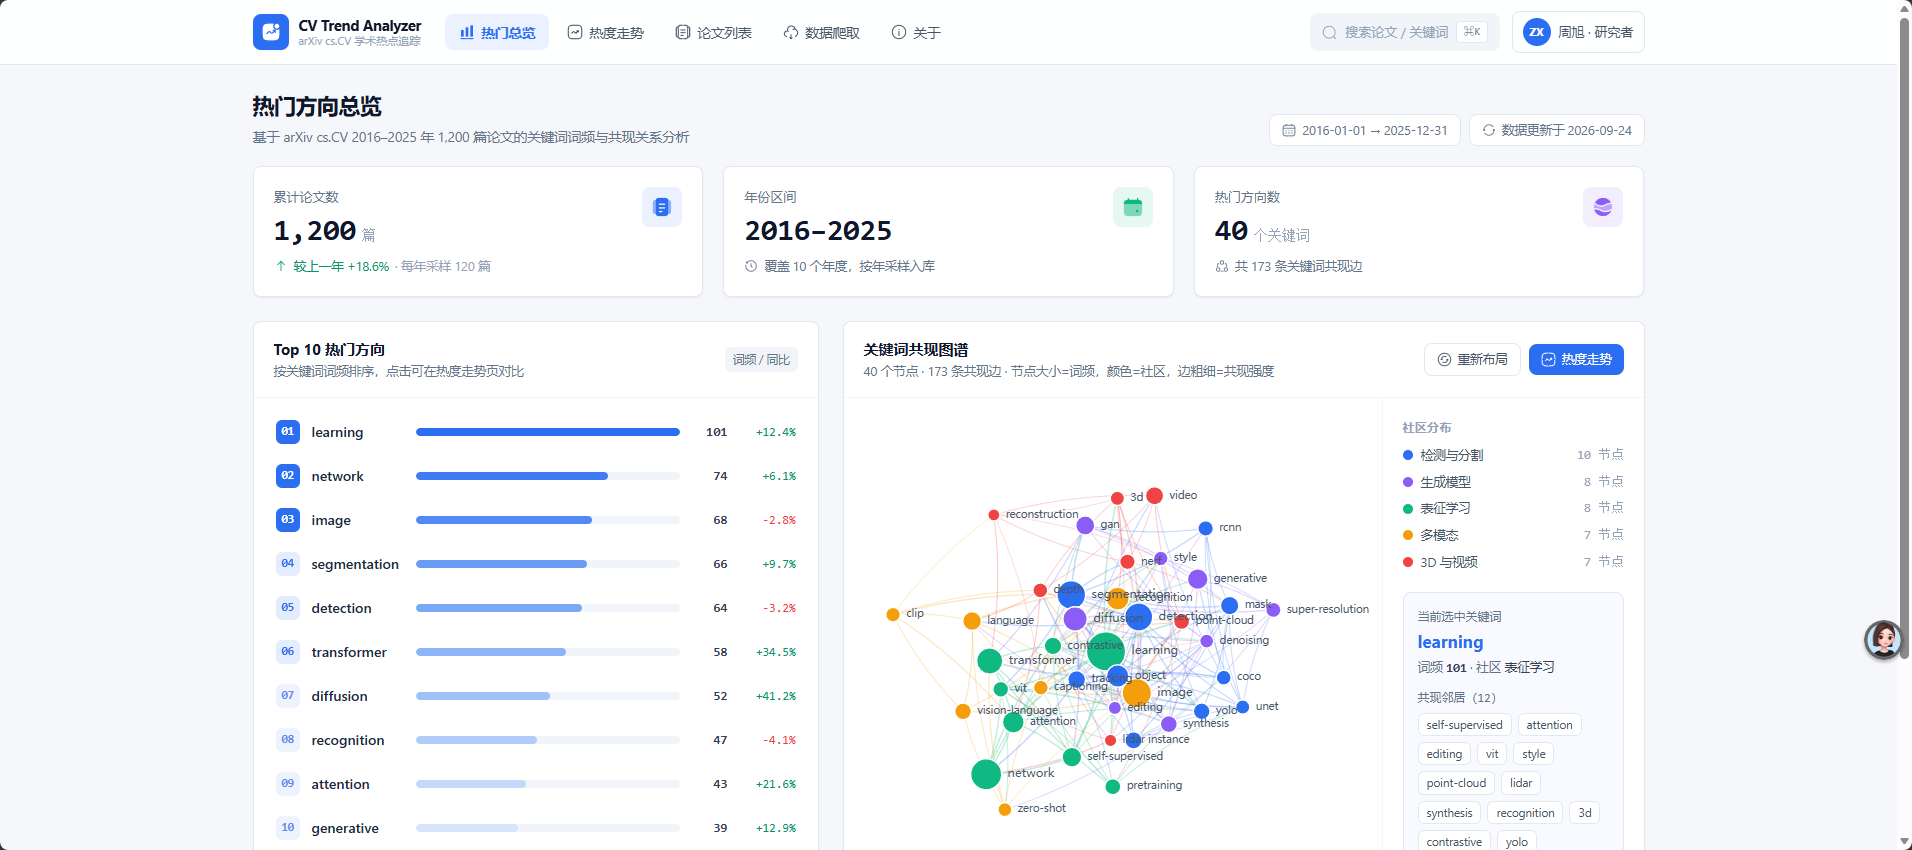Viewport: 1912px width, 850px height.
Task: Click the network frequency bar
Action: coord(548,476)
